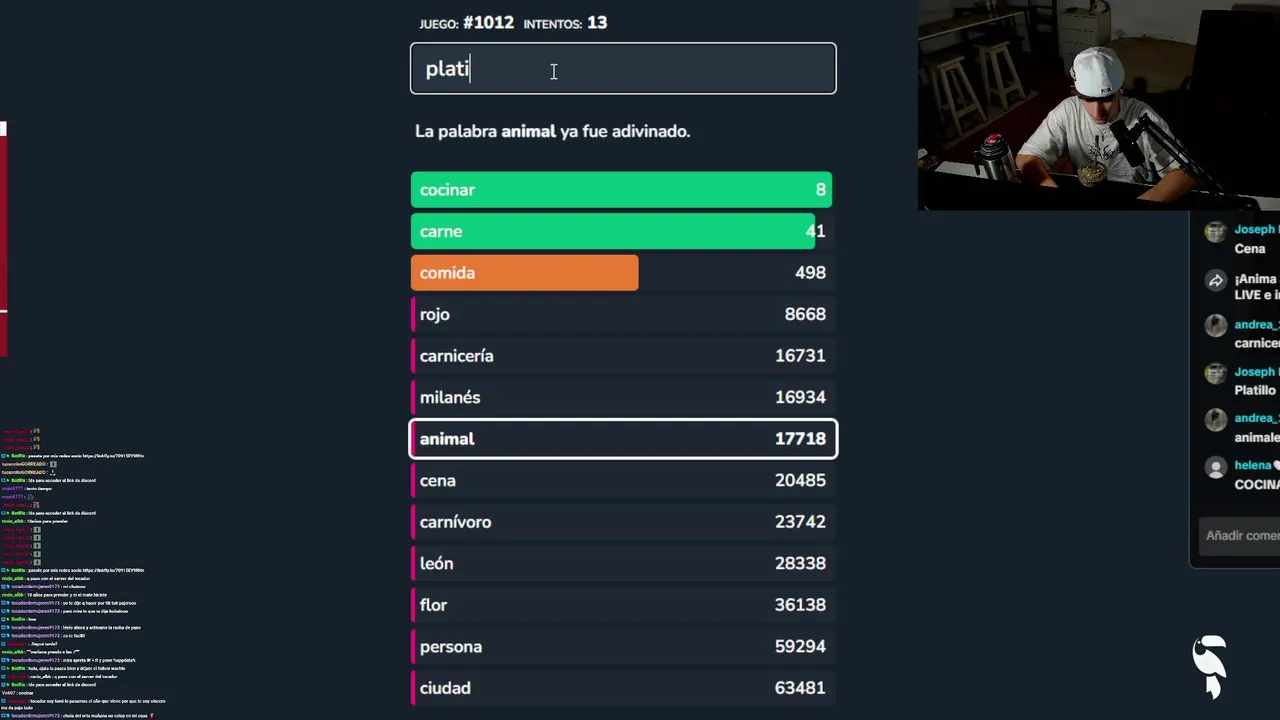Select the "carne" guess row

[x=621, y=231]
